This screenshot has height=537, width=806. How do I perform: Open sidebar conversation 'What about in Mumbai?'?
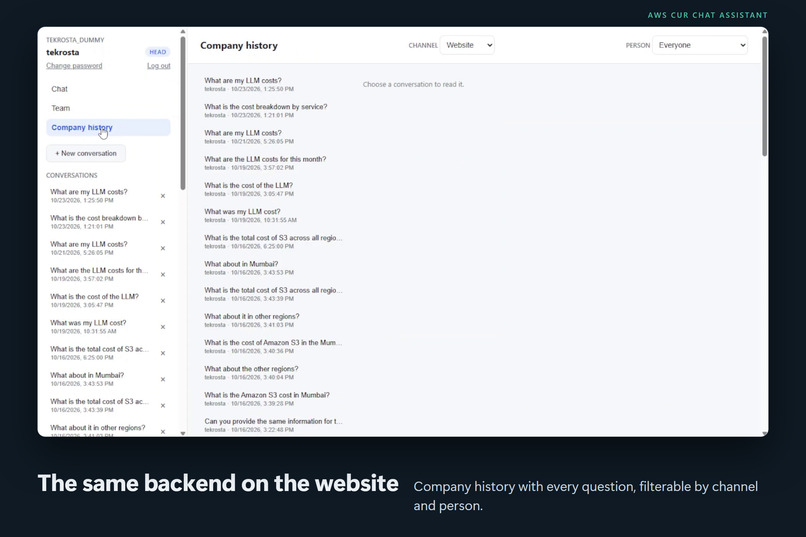tap(100, 379)
